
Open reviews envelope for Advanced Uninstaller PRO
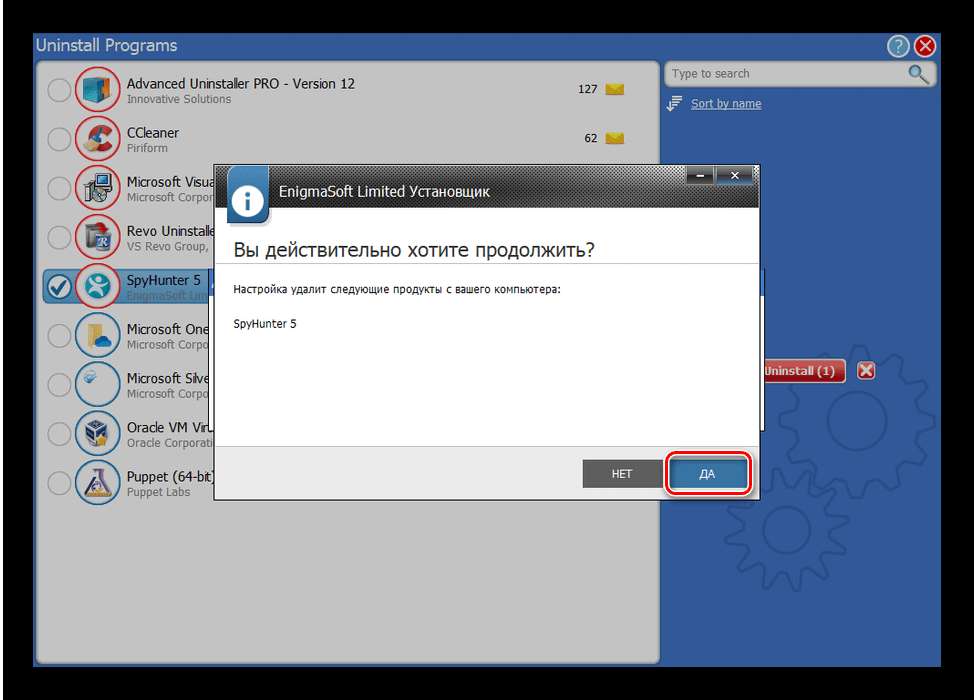coord(614,89)
